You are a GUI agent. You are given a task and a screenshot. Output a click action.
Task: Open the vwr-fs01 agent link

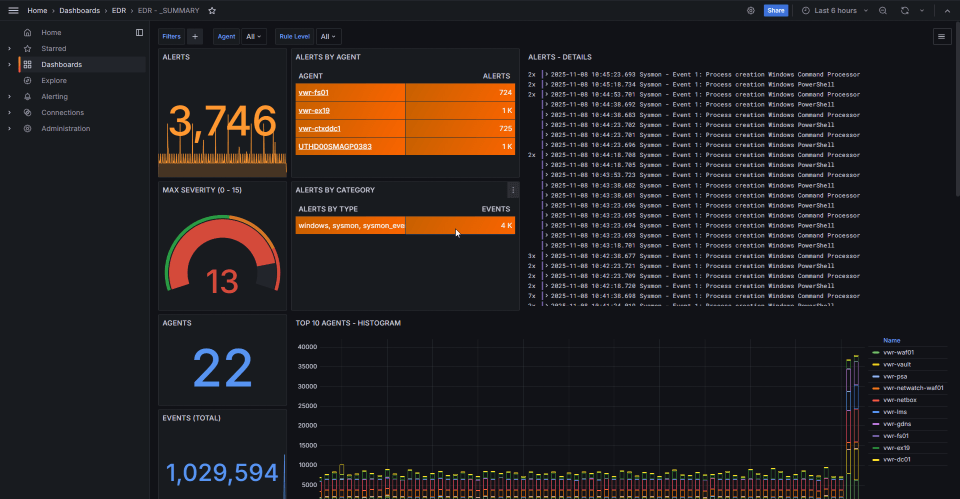click(x=313, y=92)
